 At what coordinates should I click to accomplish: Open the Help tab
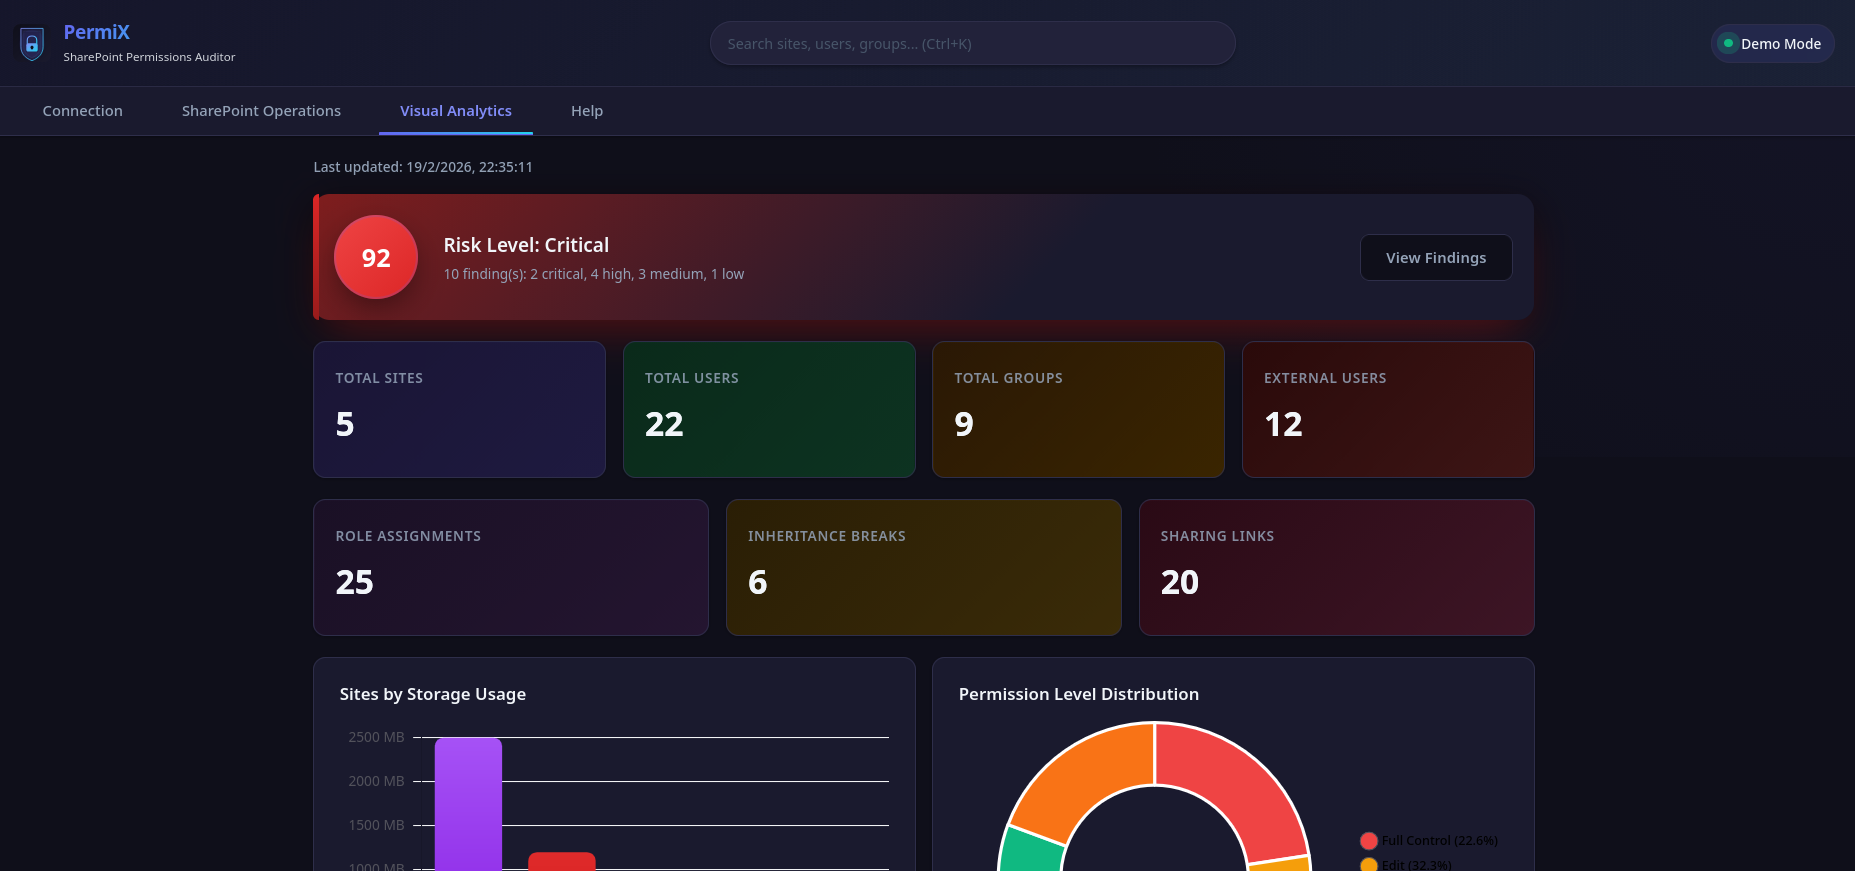tap(586, 111)
